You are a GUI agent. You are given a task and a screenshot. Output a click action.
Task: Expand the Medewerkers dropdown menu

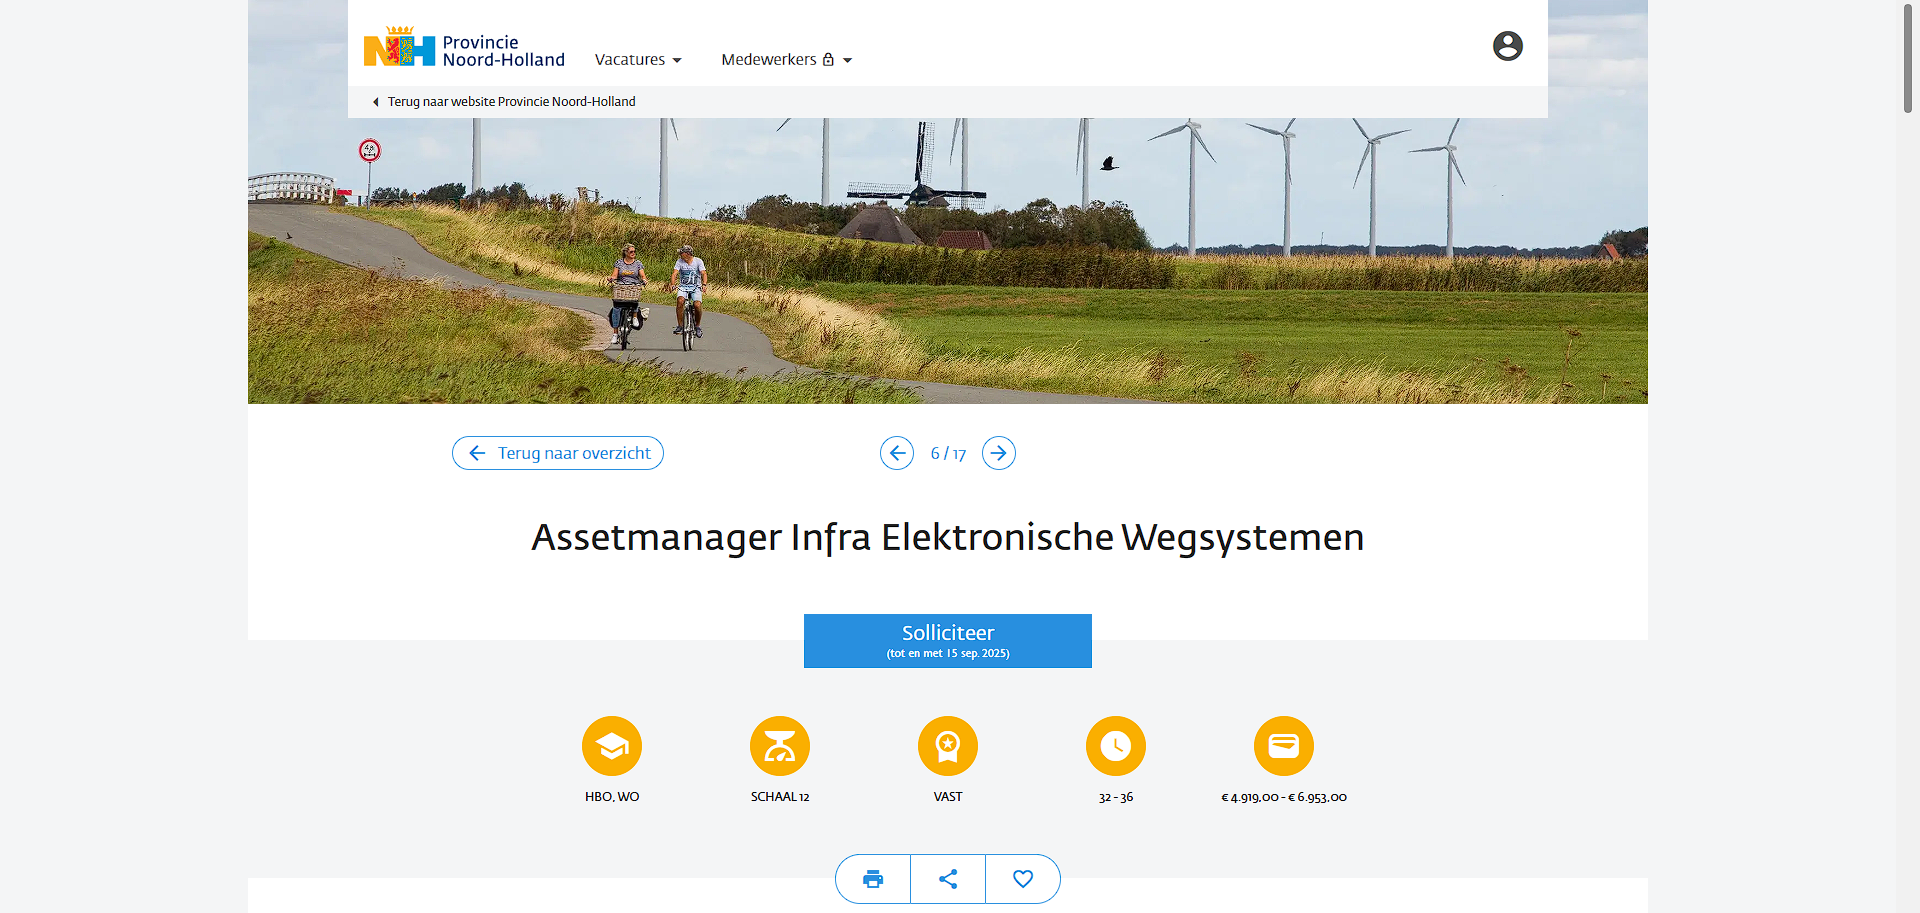(x=786, y=60)
